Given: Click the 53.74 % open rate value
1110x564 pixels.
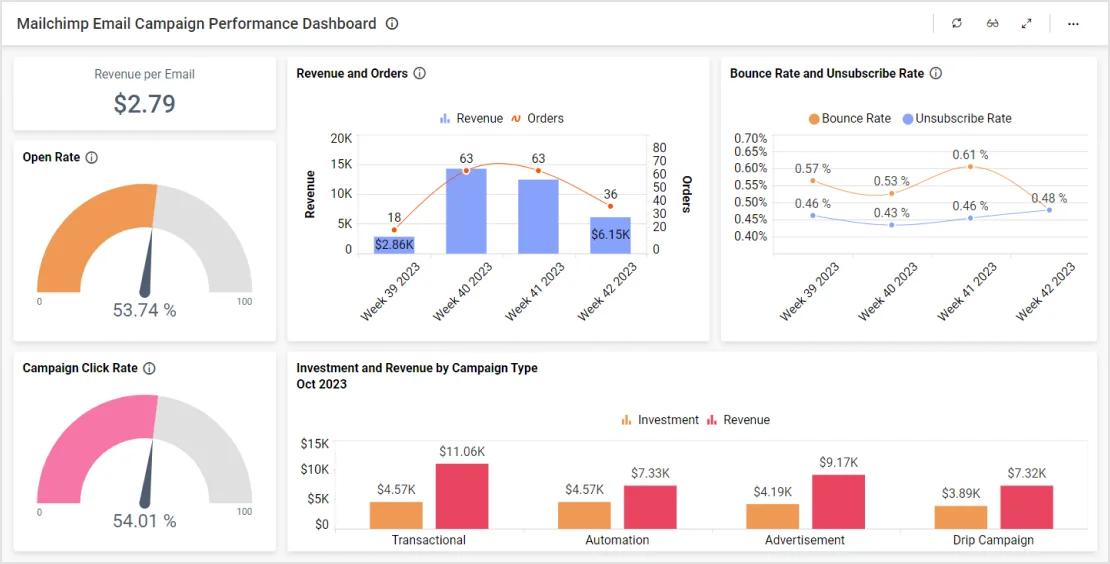Looking at the screenshot, I should 144,310.
